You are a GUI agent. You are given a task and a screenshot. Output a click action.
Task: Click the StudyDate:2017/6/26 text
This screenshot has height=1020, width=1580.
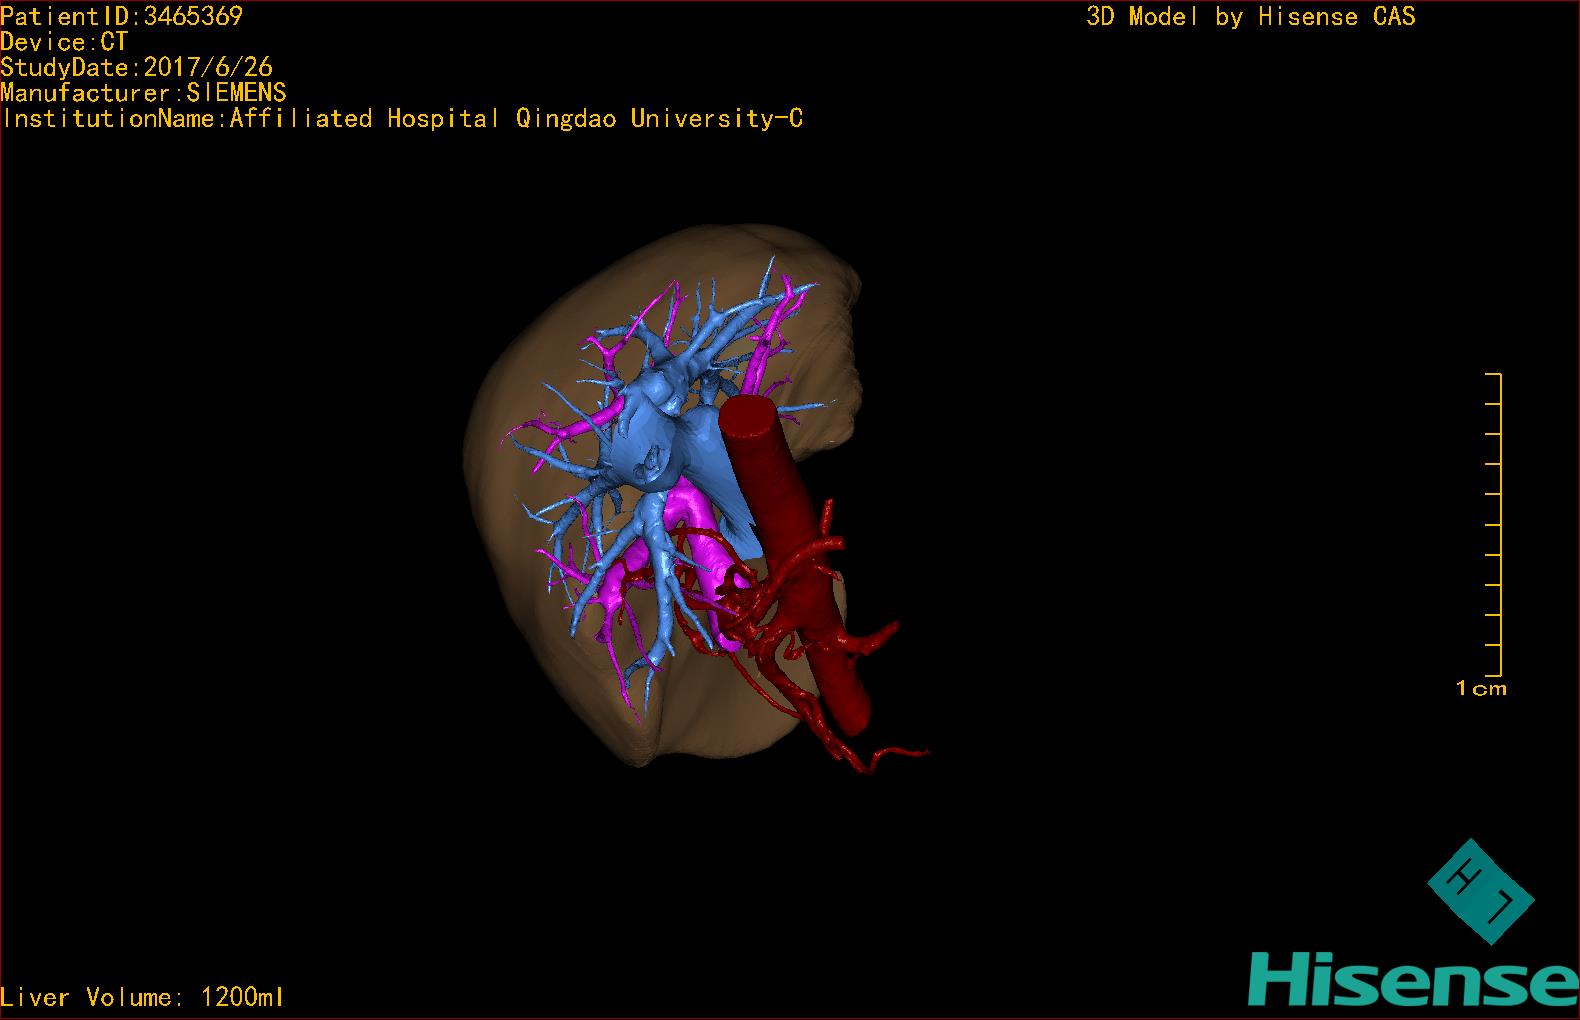point(137,68)
